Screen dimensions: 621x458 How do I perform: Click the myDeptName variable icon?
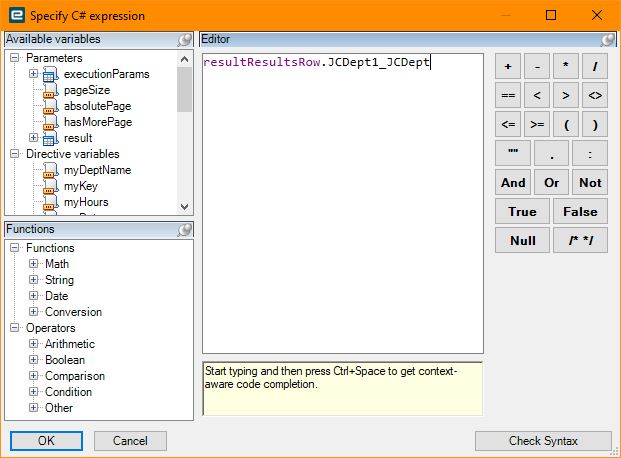pyautogui.click(x=50, y=170)
